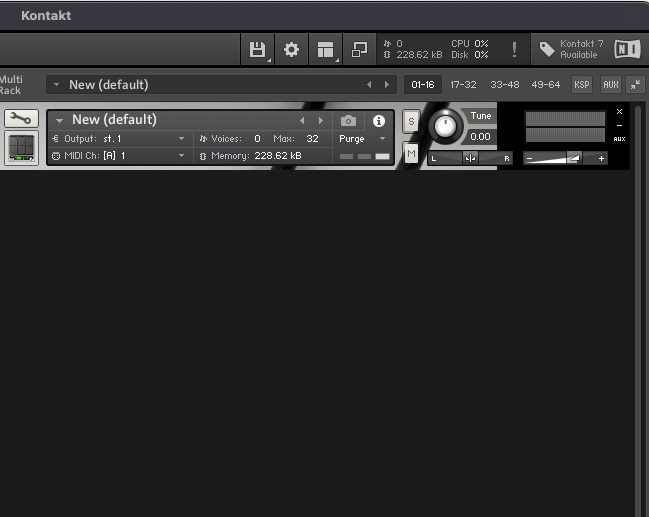Open instrument edit mode with wrench icon
Screen dimensions: 649x517
tap(19, 119)
